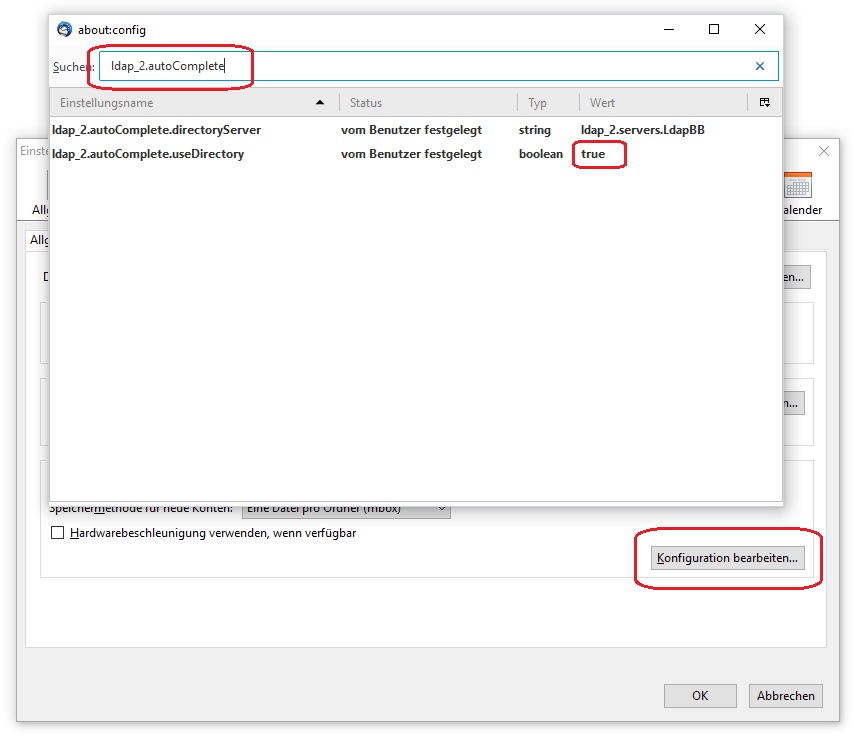The image size is (854, 735).
Task: Click Abbrechen to cancel the settings
Action: click(x=785, y=696)
